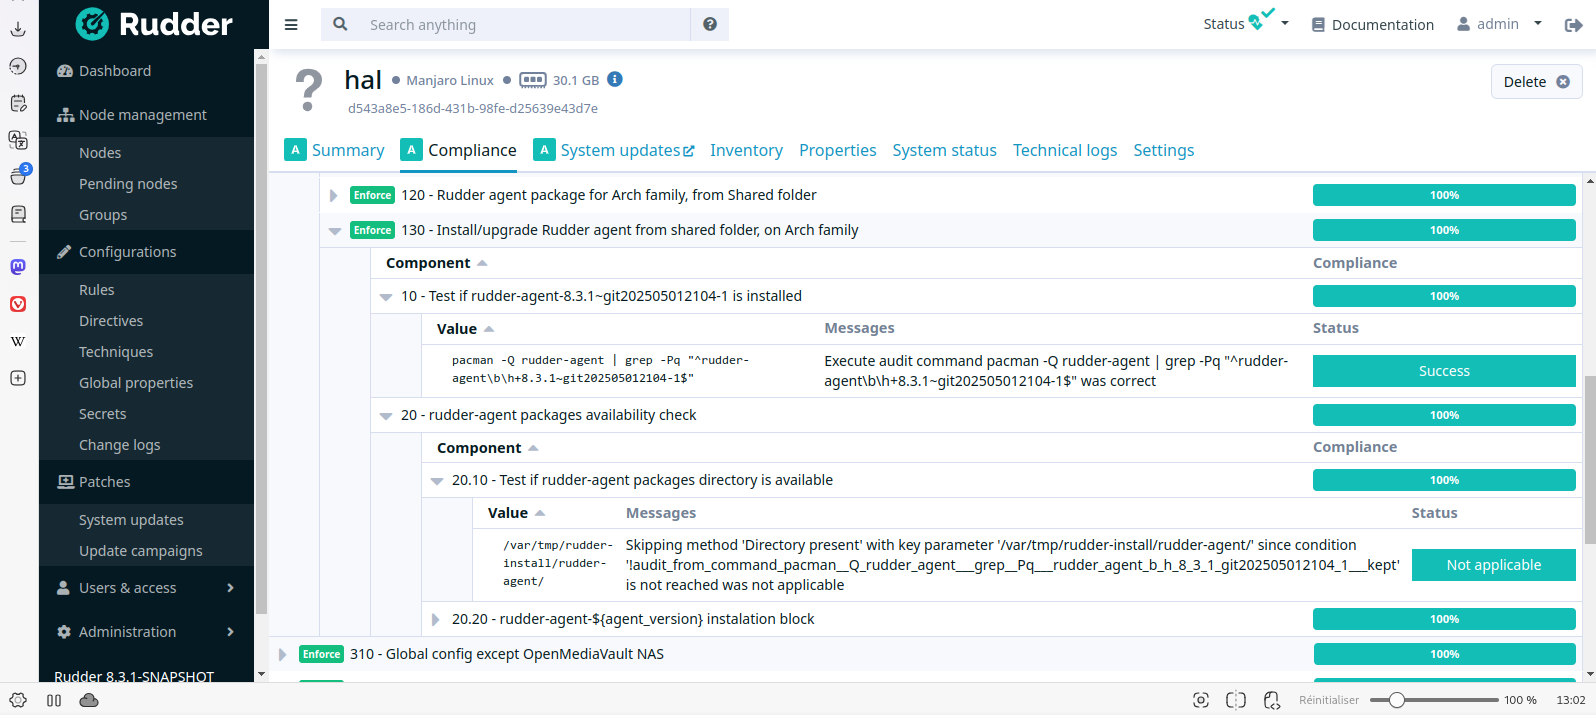Open search help question mark
Screen dimensions: 1596x715
tap(710, 24)
